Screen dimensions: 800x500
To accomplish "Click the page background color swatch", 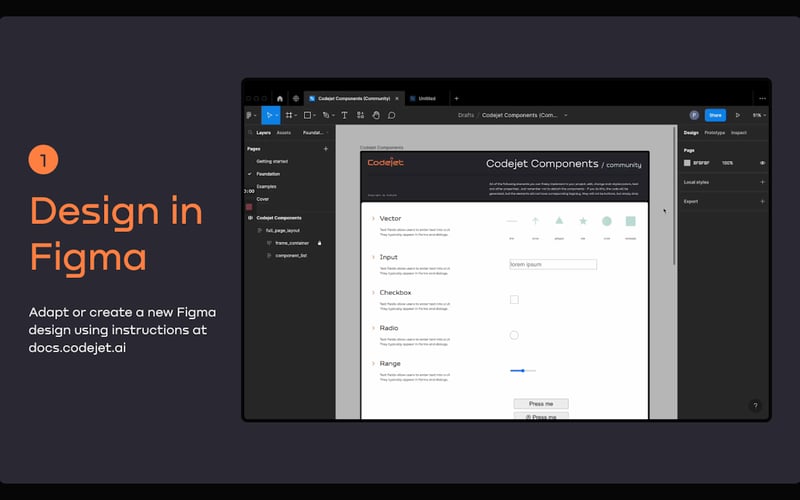I will (687, 163).
